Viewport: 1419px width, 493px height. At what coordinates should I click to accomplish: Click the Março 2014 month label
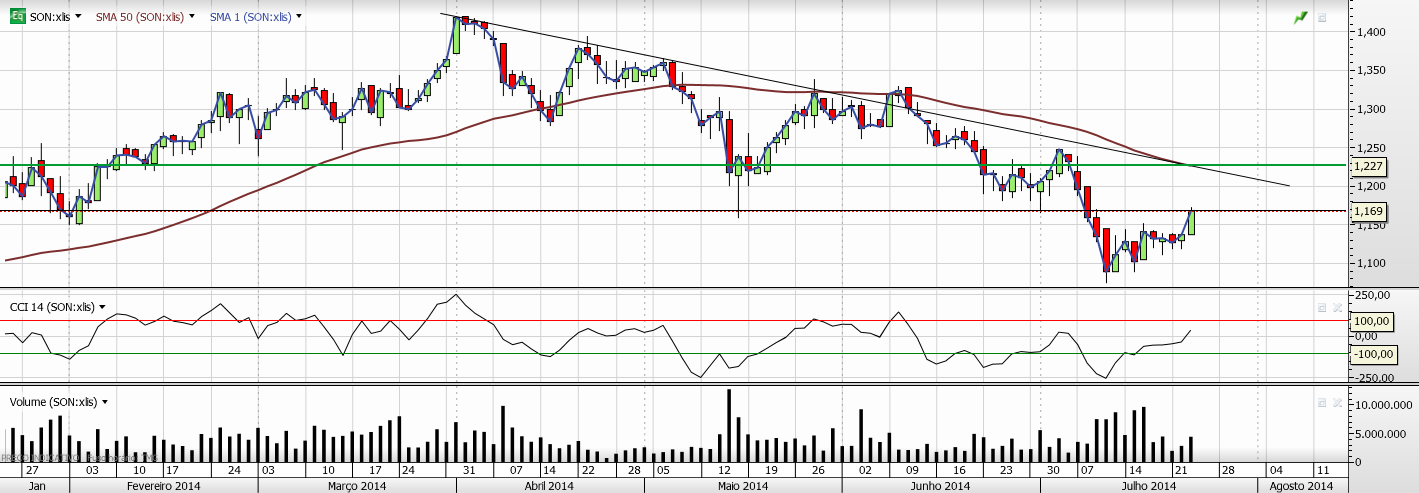tap(358, 486)
